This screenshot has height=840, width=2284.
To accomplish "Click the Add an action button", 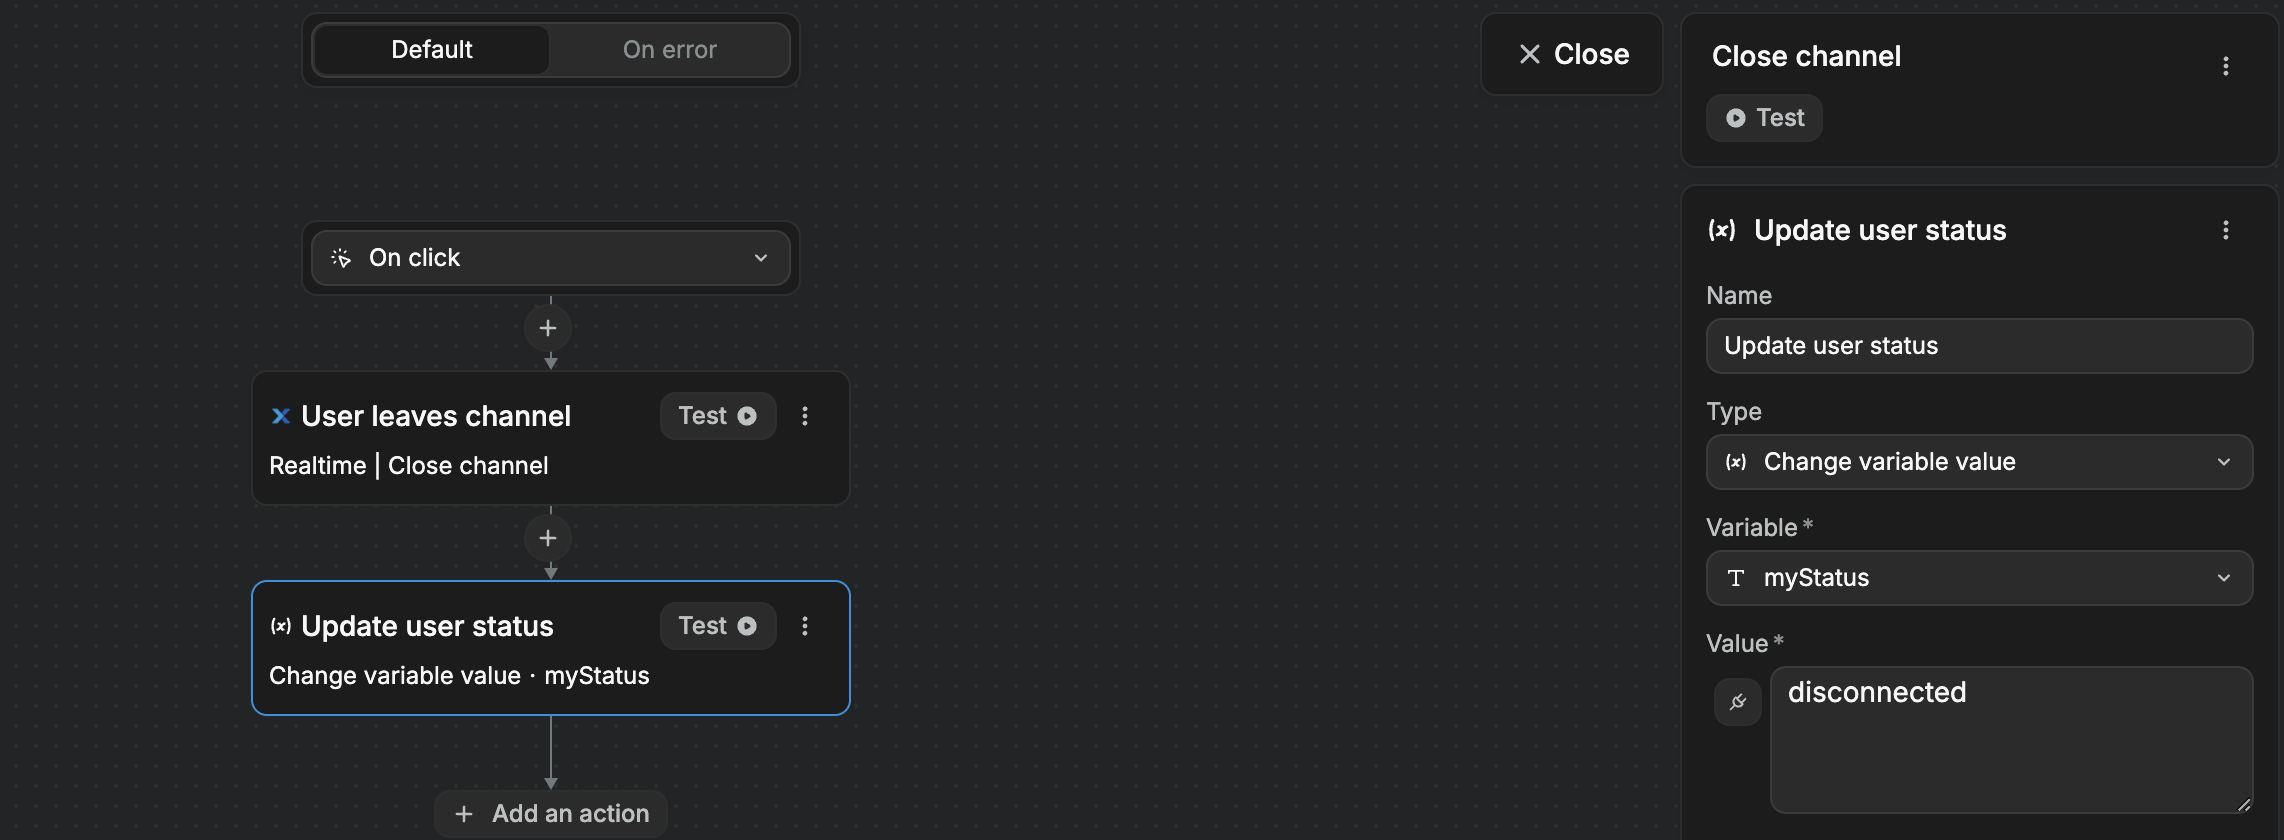I will point(550,813).
